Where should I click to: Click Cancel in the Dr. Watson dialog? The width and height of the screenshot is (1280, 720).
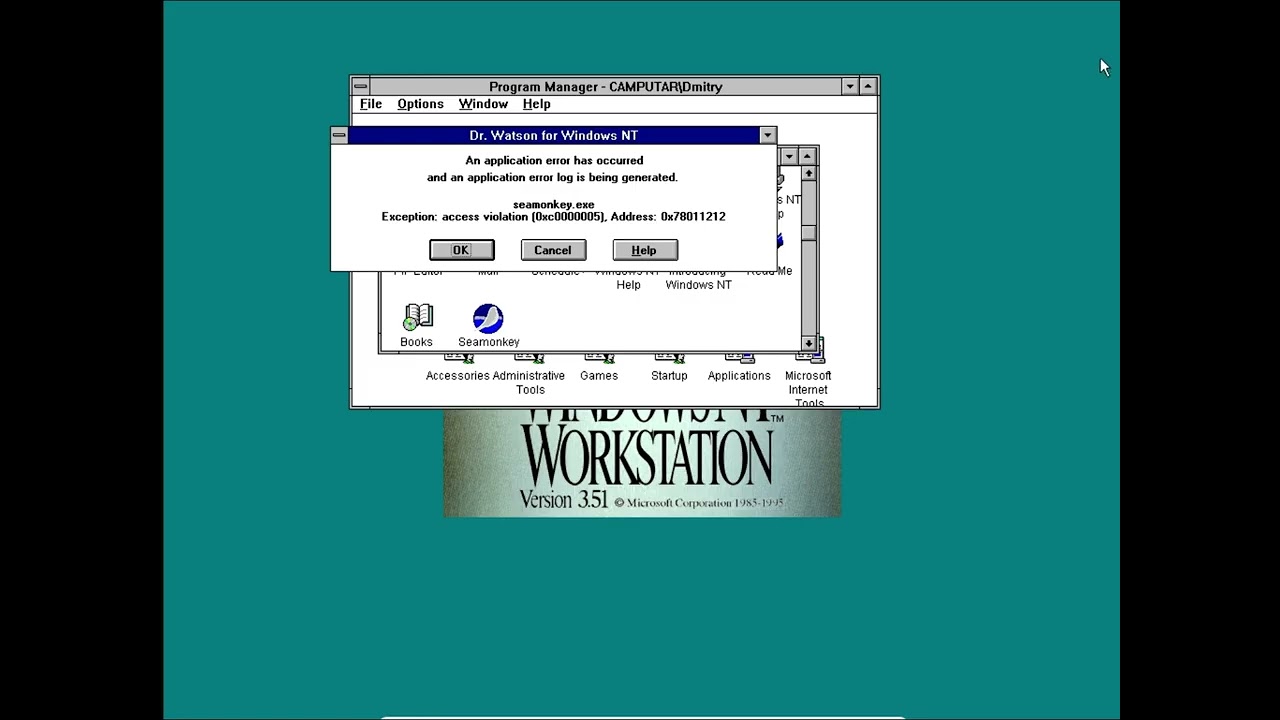coord(552,250)
